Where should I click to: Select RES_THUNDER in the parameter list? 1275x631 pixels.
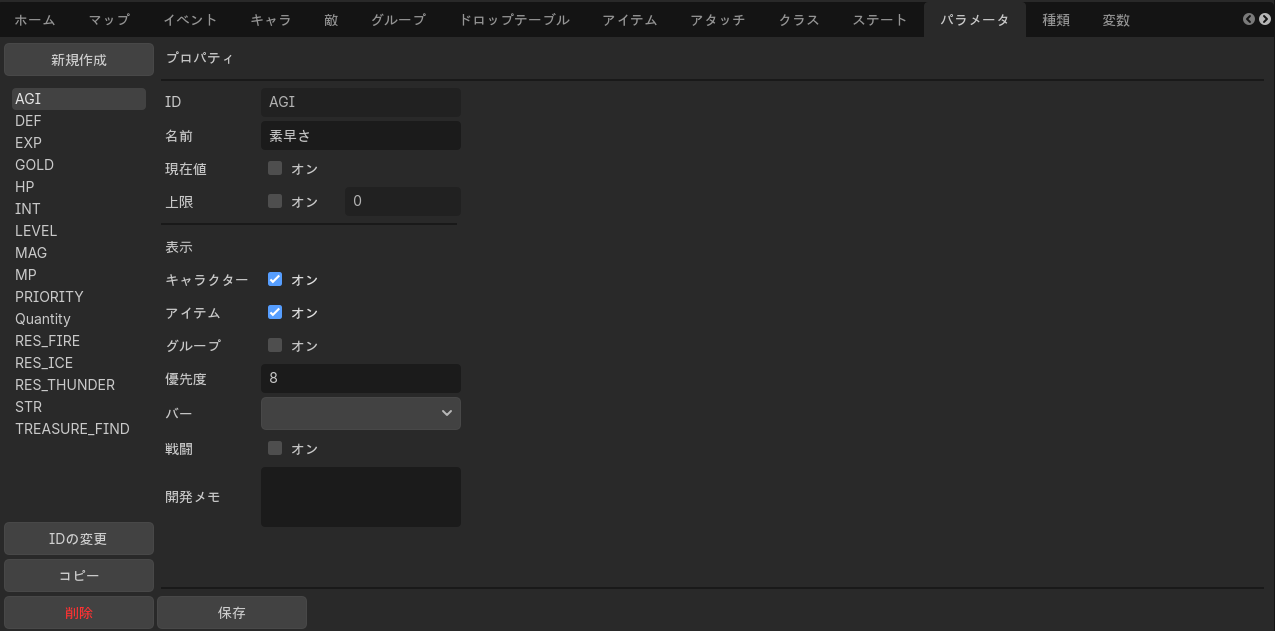[79, 385]
